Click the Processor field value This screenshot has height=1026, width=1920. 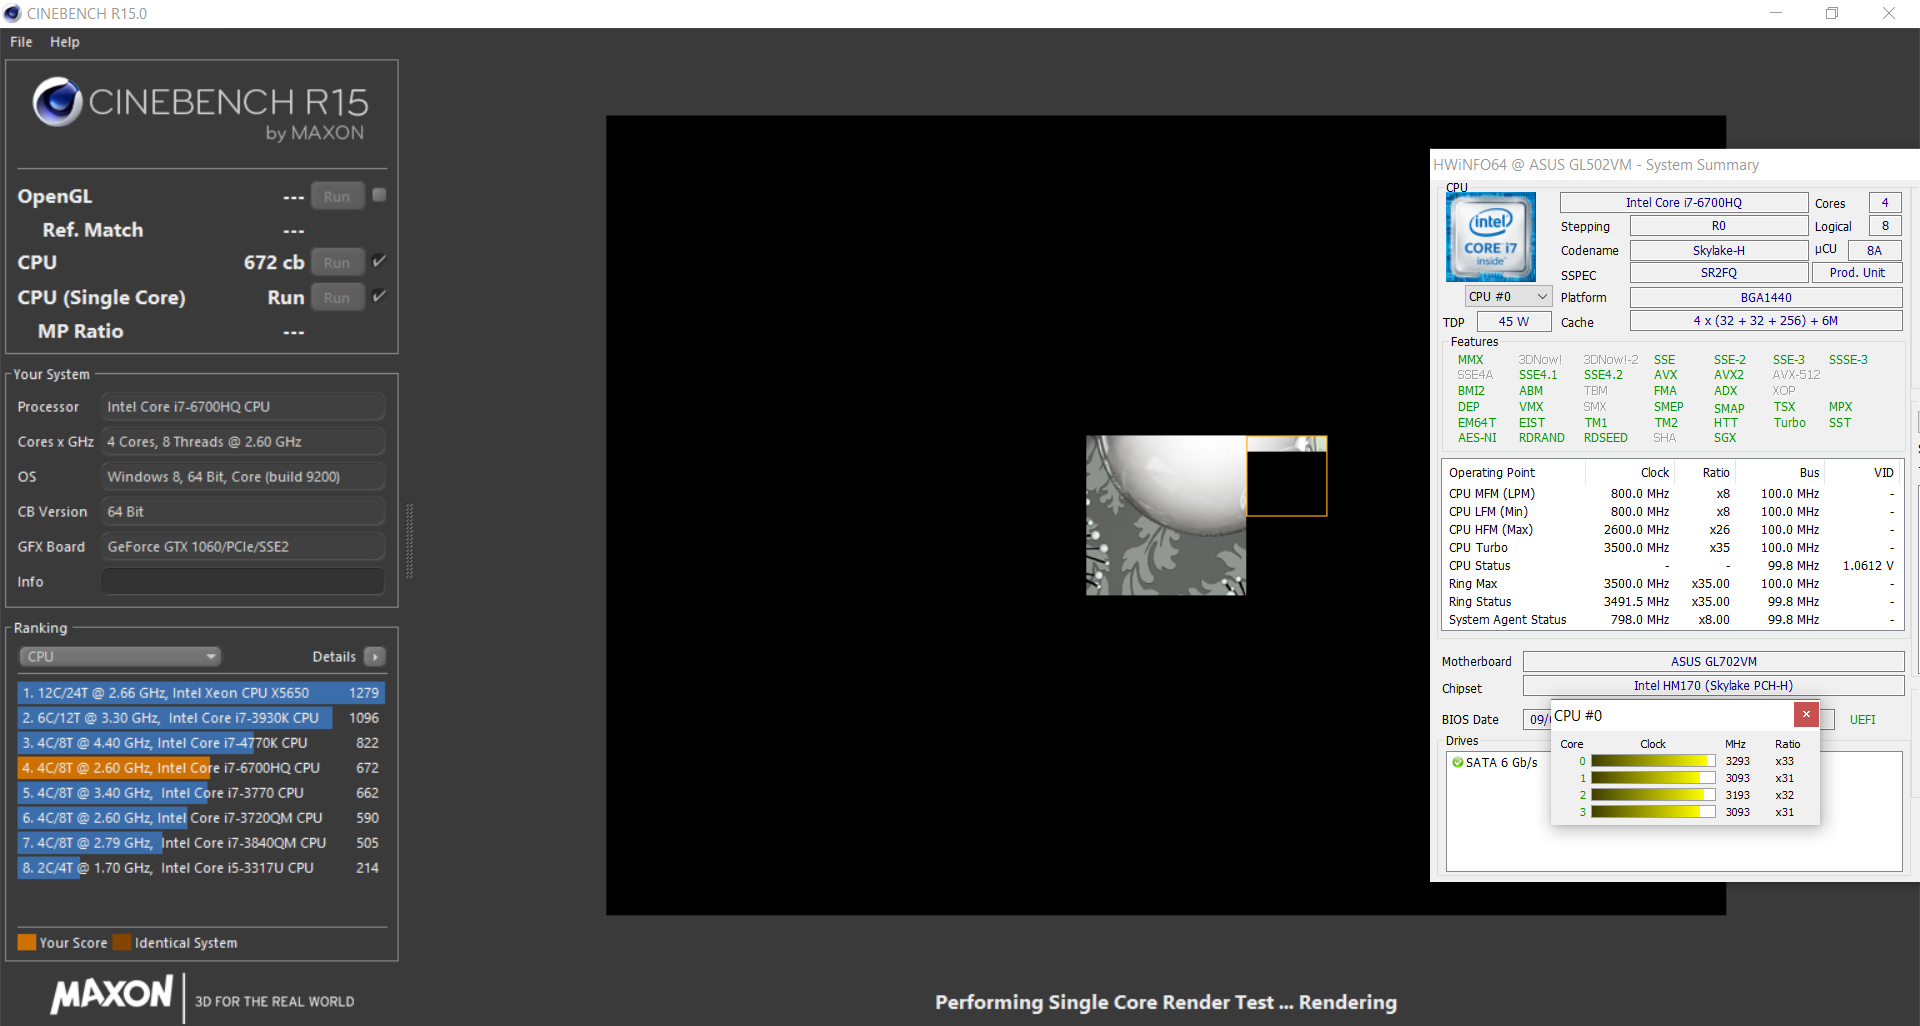pyautogui.click(x=243, y=407)
